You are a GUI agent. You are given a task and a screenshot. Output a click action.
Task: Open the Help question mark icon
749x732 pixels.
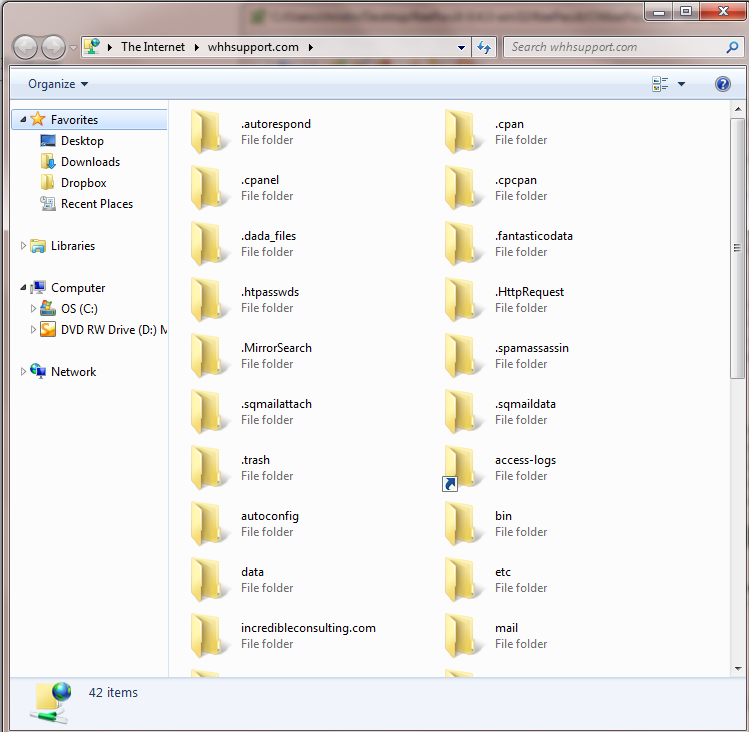(x=723, y=84)
